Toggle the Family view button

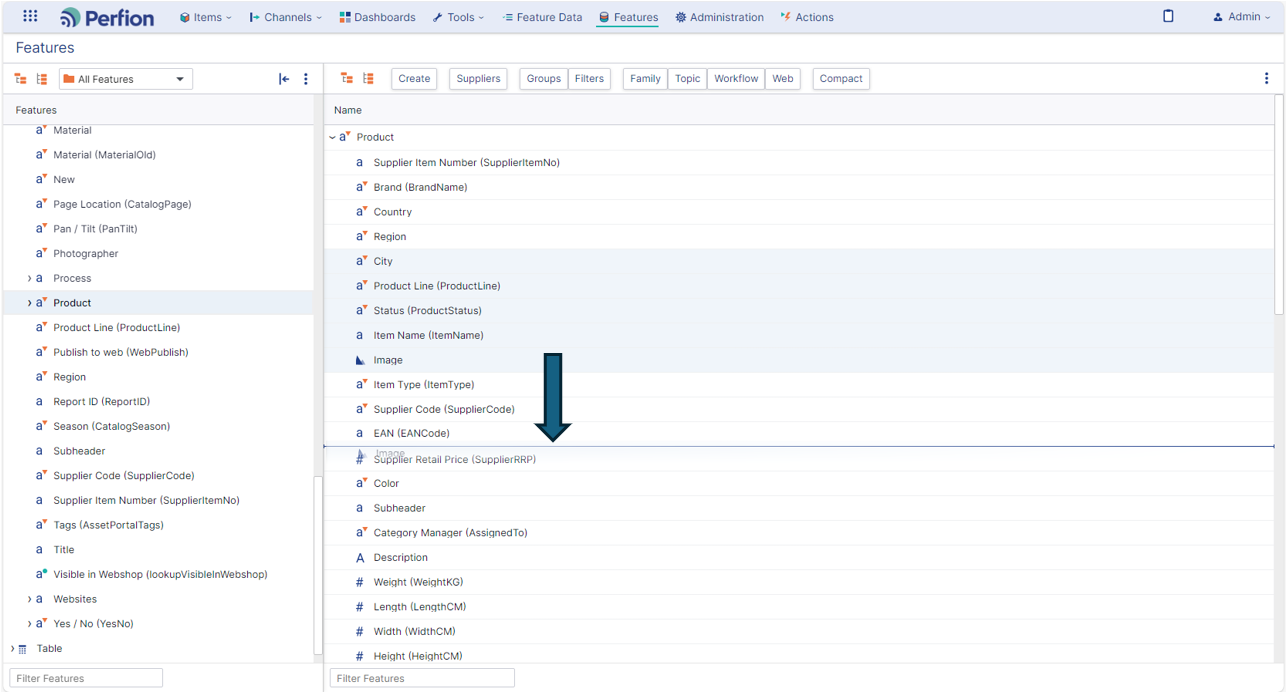(645, 79)
